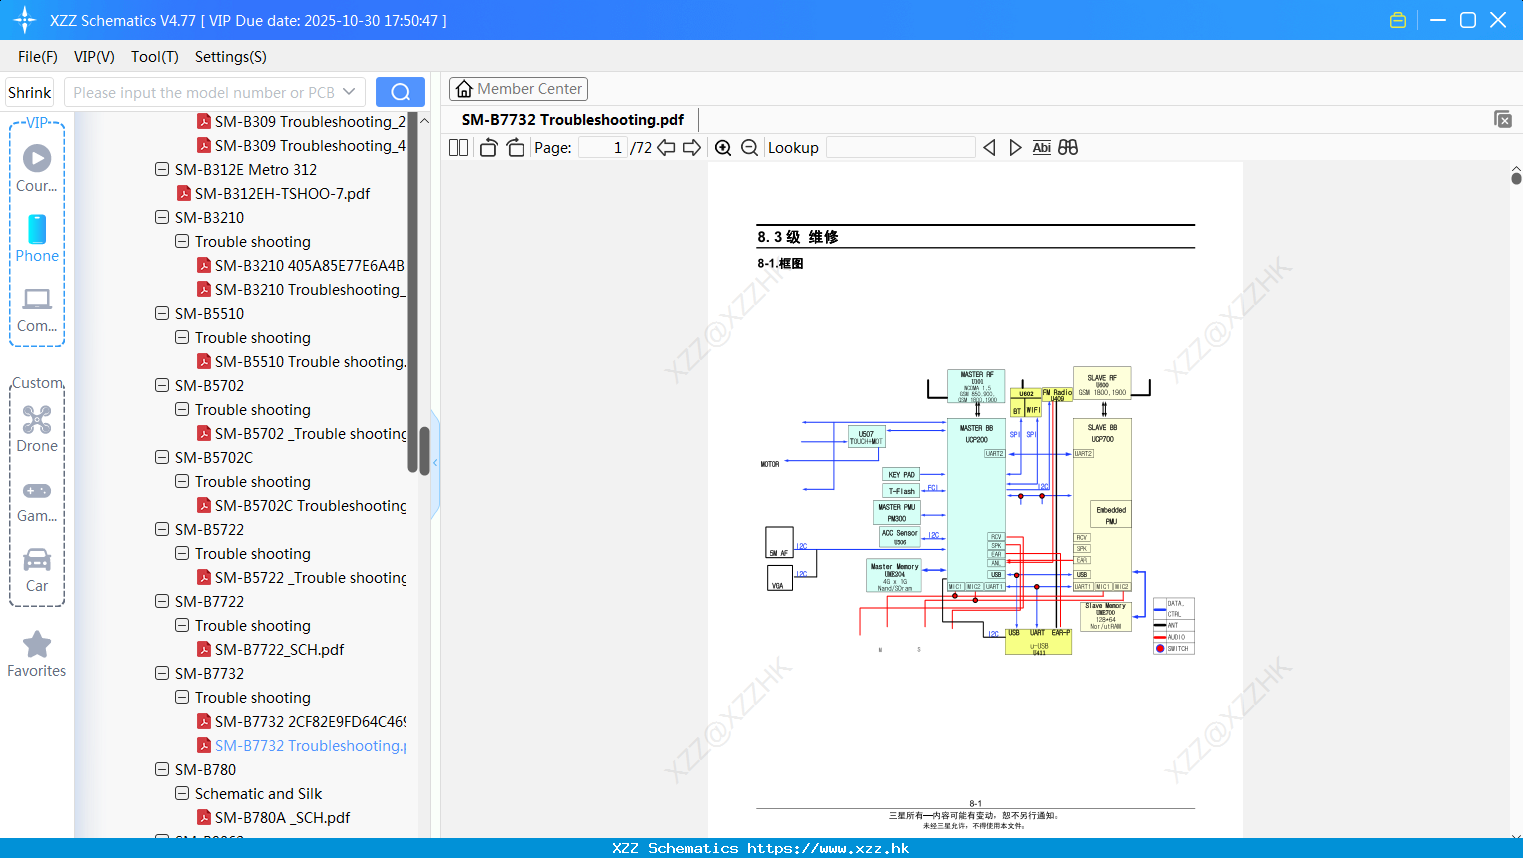Open the Drone category
1523x858 pixels.
[x=37, y=429]
